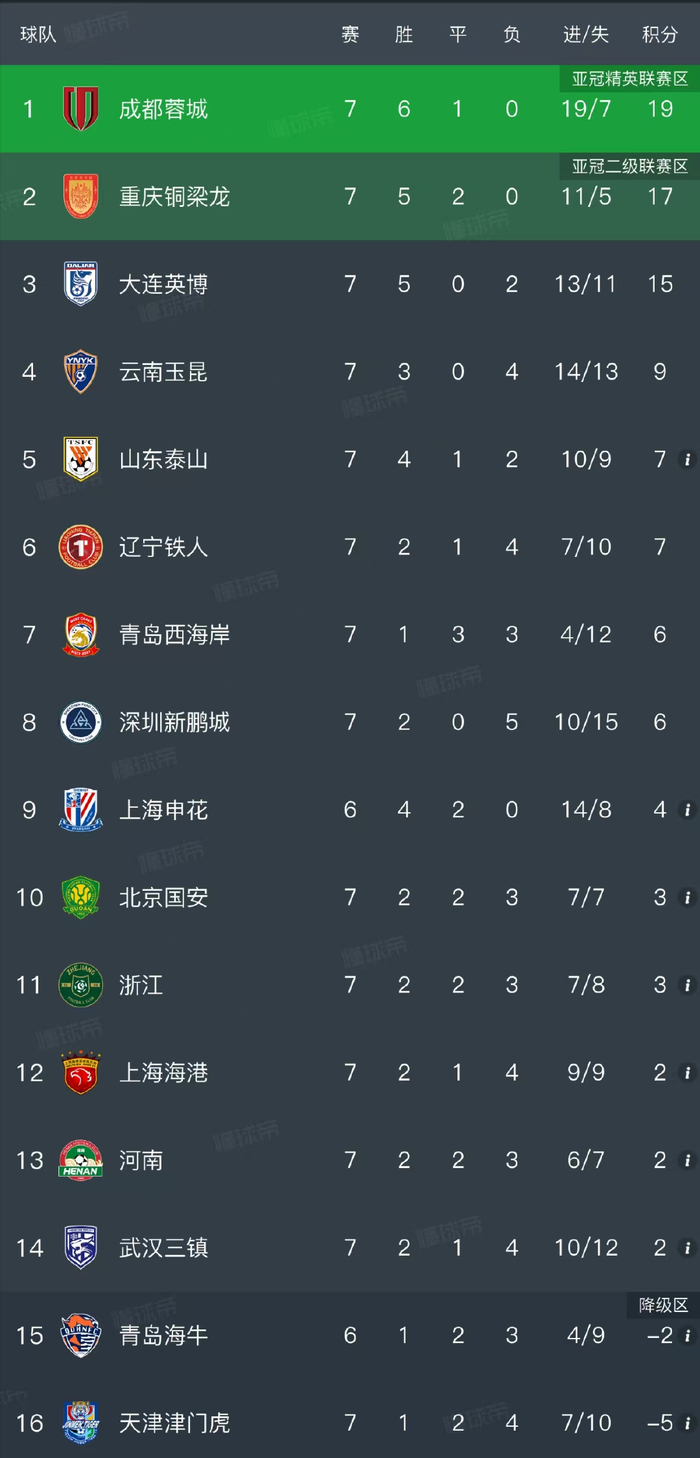700x1458 pixels.
Task: Click the 积分 column header
Action: click(x=660, y=35)
